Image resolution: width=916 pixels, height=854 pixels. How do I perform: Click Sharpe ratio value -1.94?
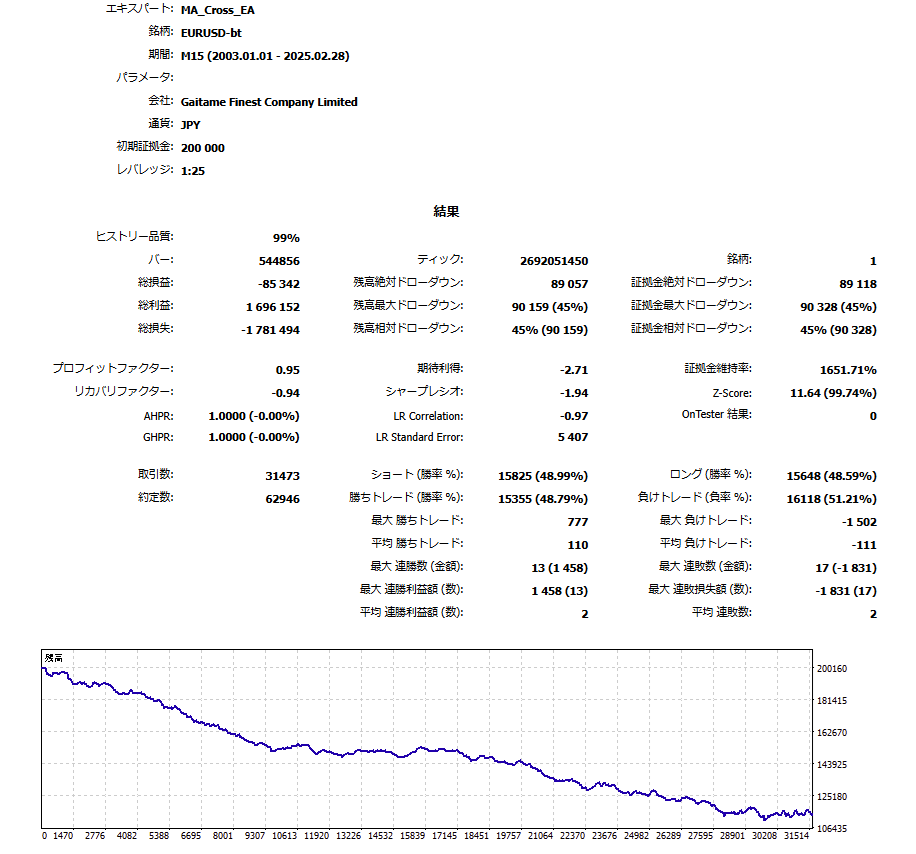[x=574, y=393]
